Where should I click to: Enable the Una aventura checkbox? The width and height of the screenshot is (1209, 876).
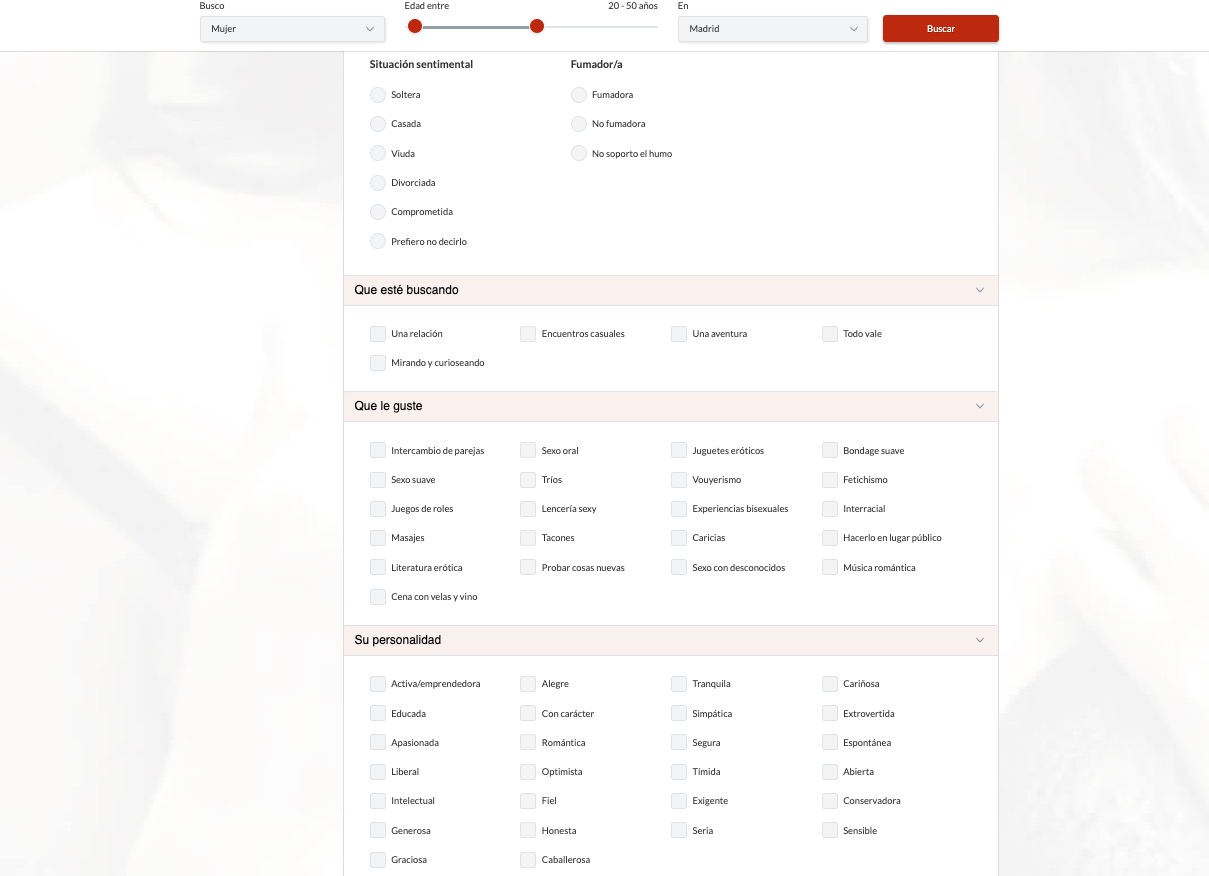(679, 334)
